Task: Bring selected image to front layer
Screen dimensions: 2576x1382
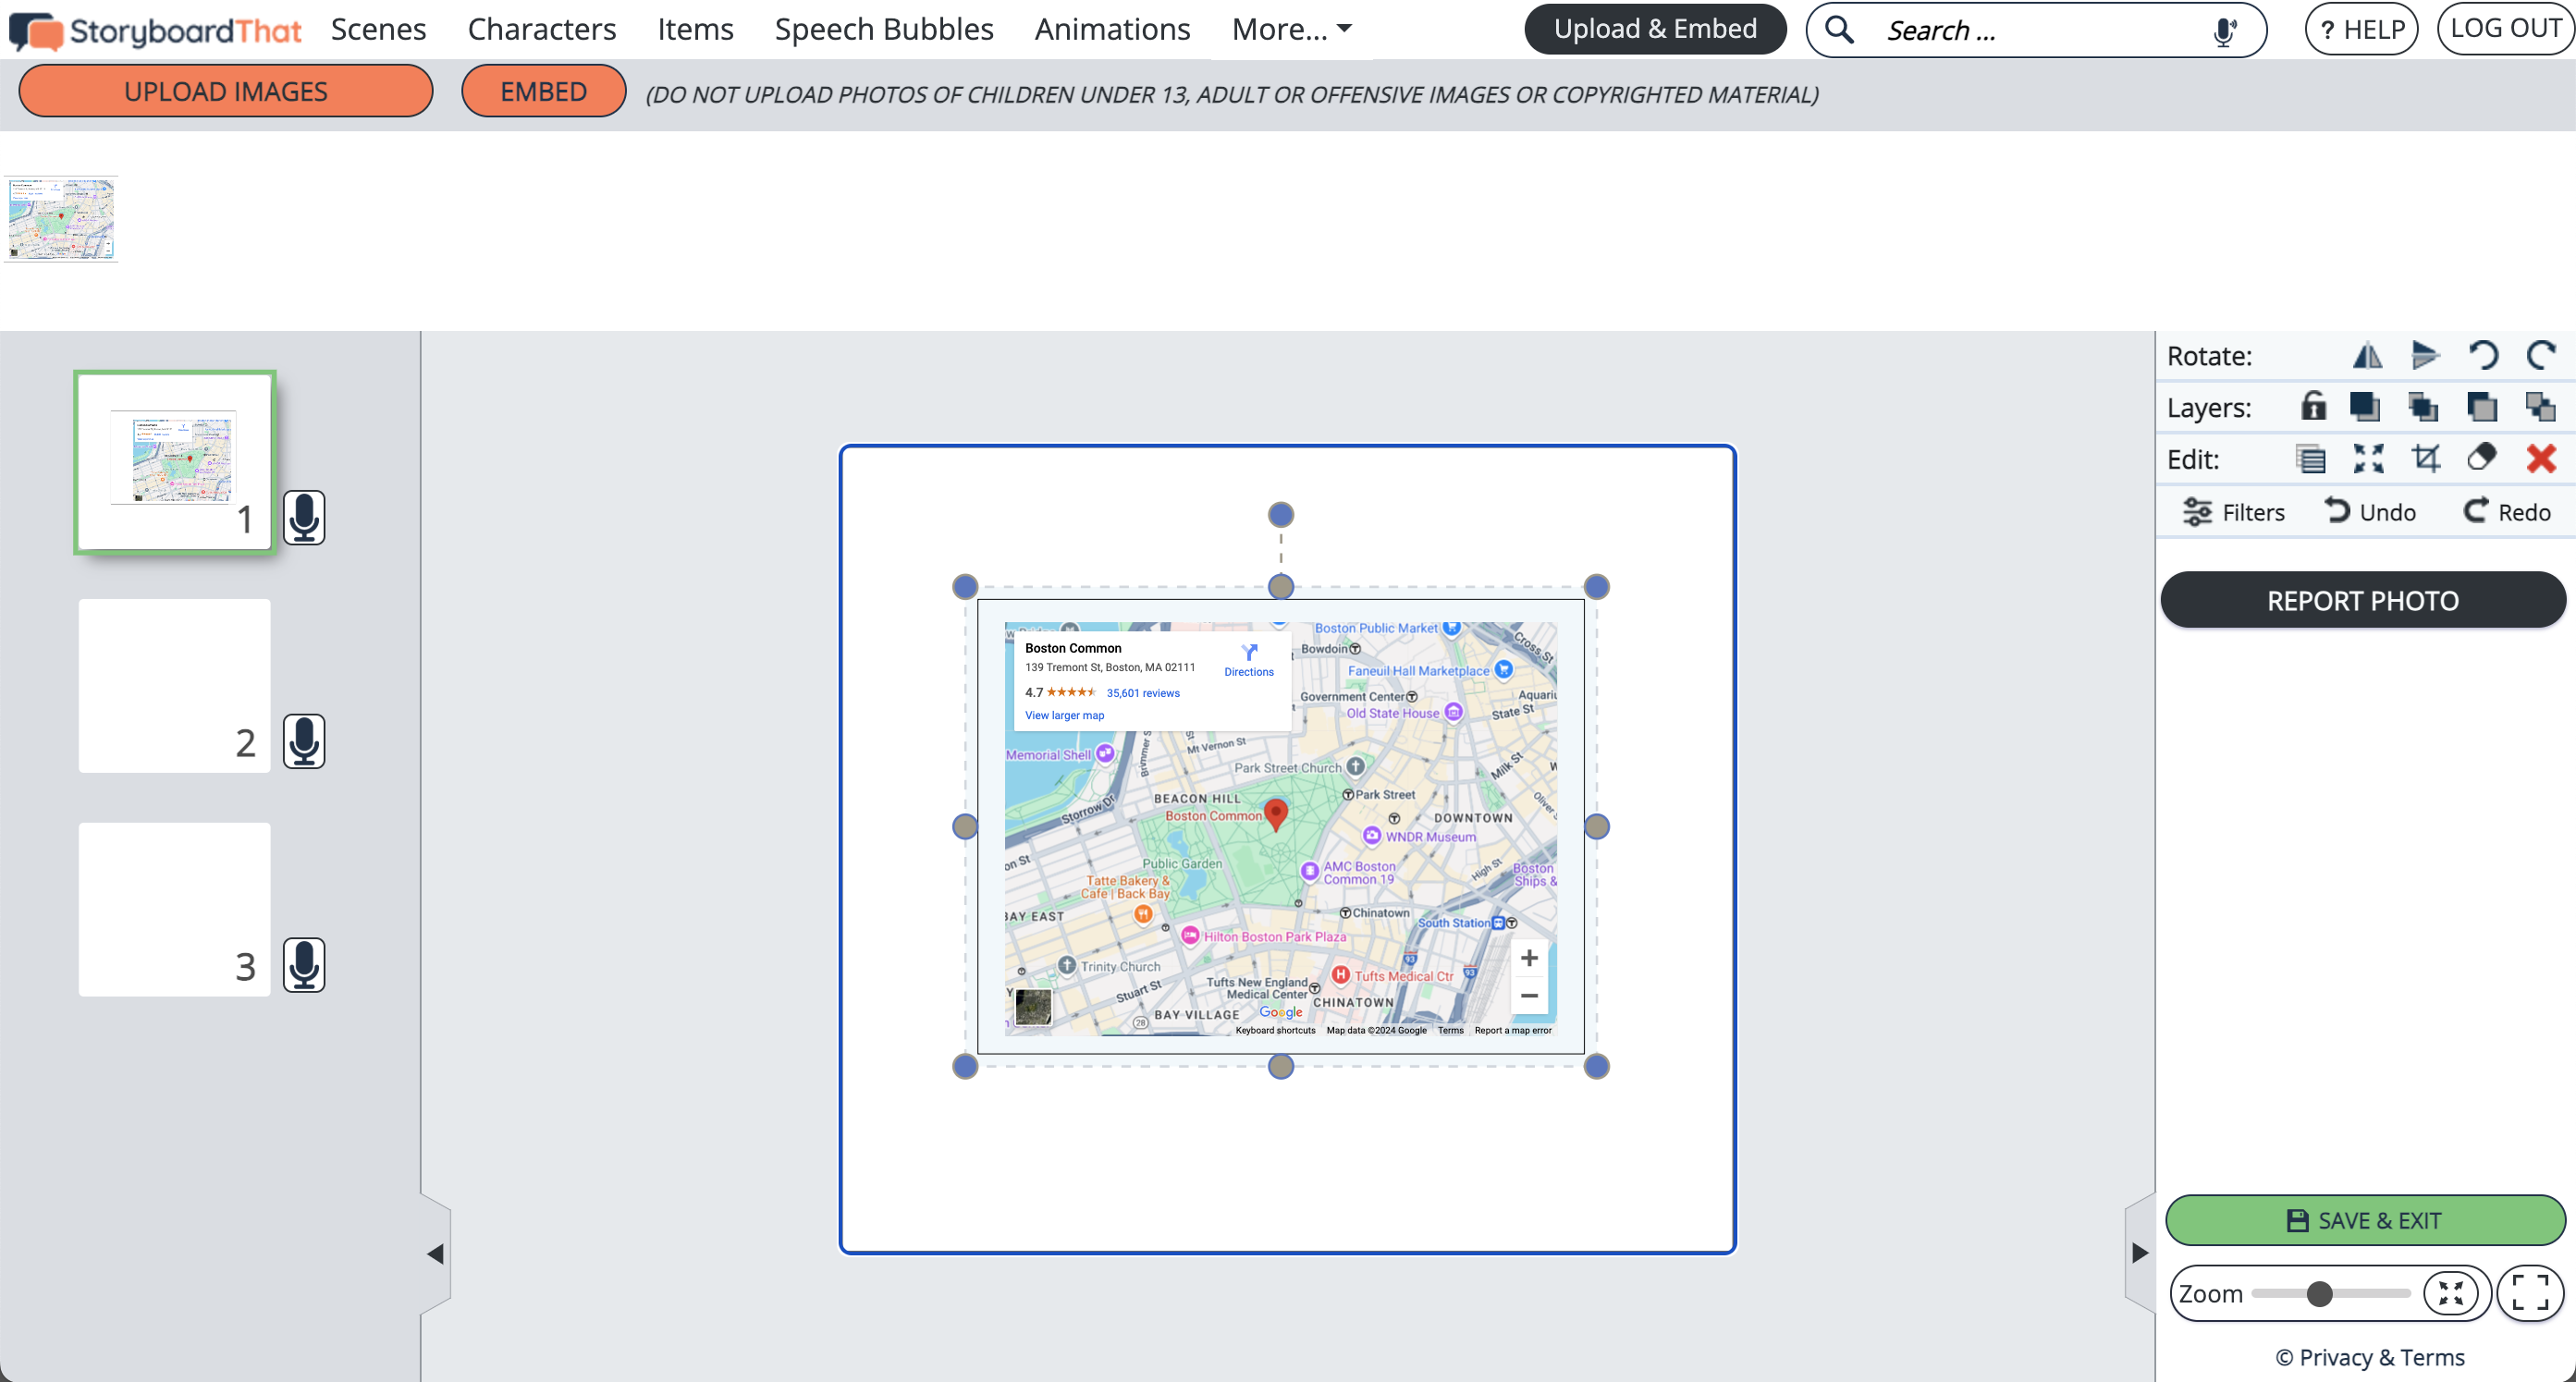Action: (2365, 407)
